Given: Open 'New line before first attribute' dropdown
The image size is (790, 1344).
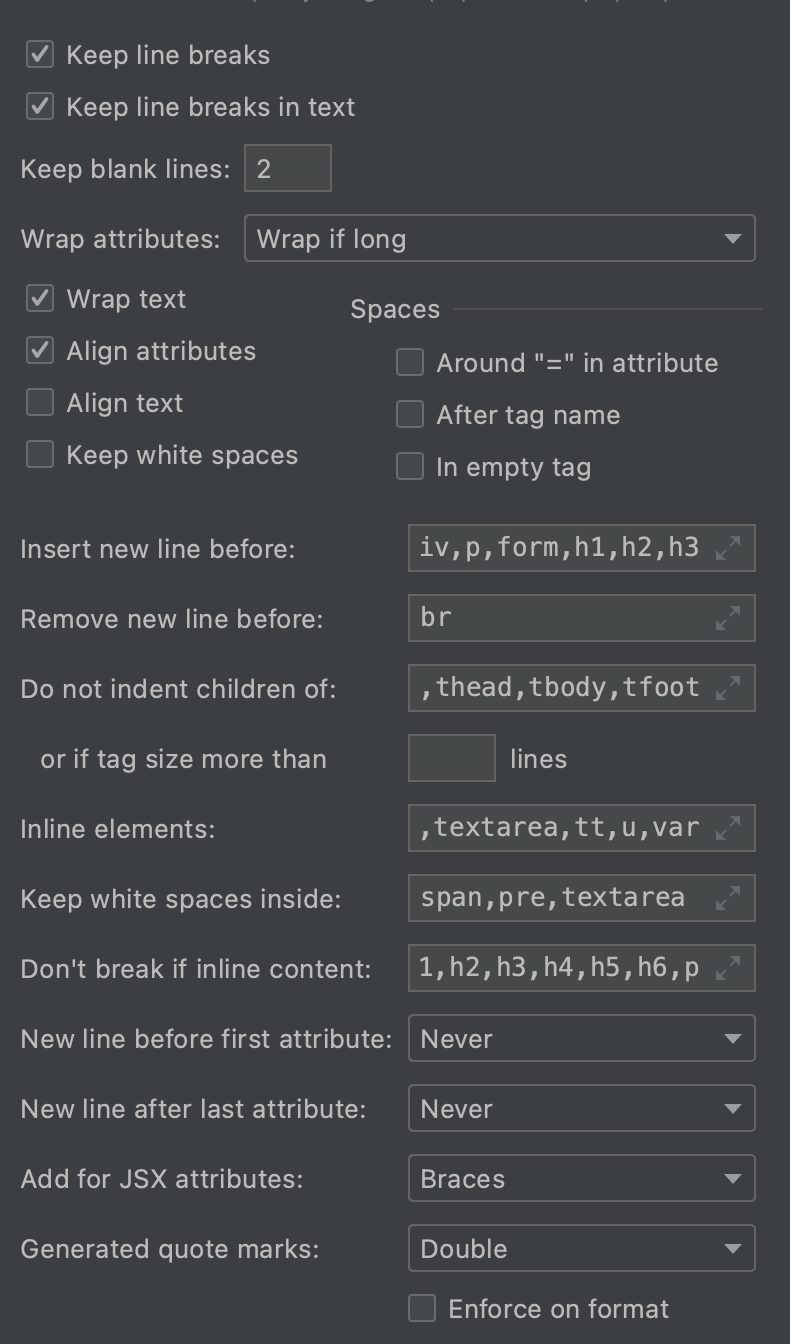Looking at the screenshot, I should (581, 1039).
